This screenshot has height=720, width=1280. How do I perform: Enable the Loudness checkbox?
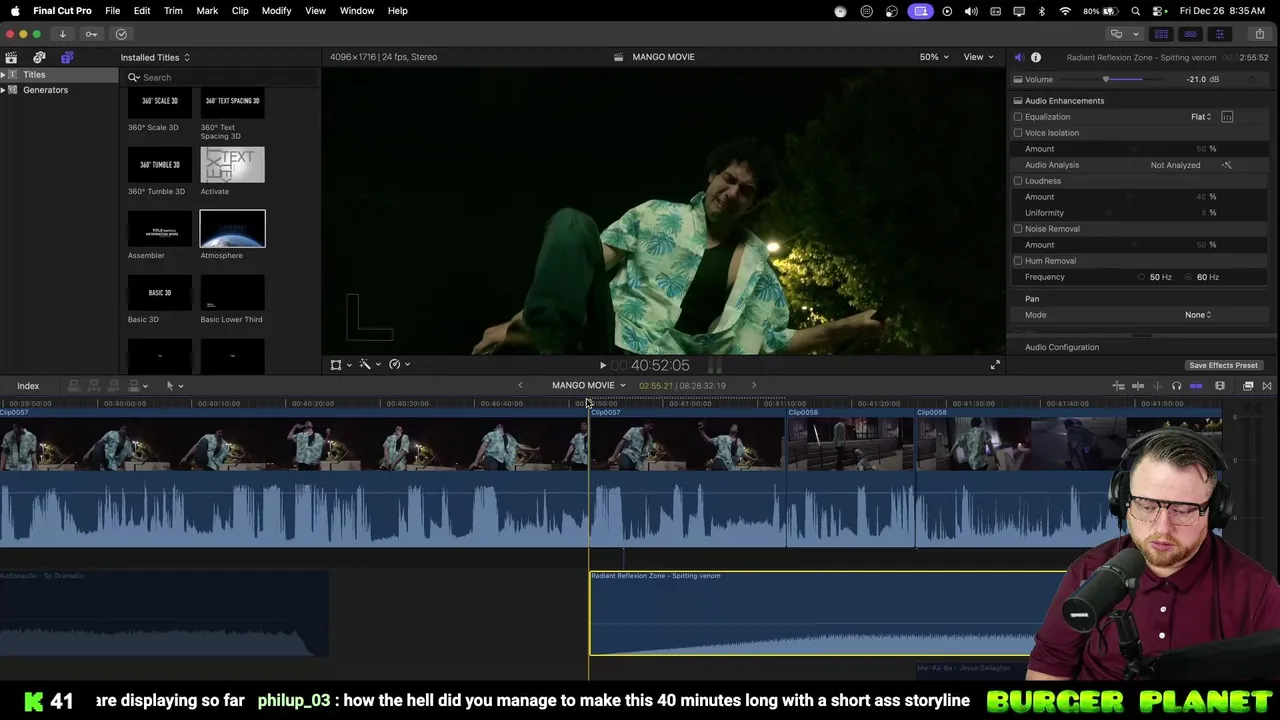click(x=1018, y=181)
